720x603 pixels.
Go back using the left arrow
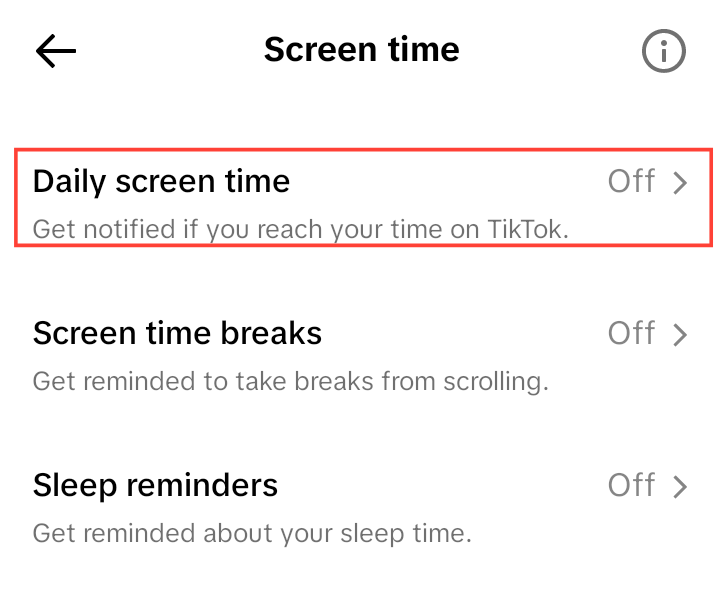[56, 52]
